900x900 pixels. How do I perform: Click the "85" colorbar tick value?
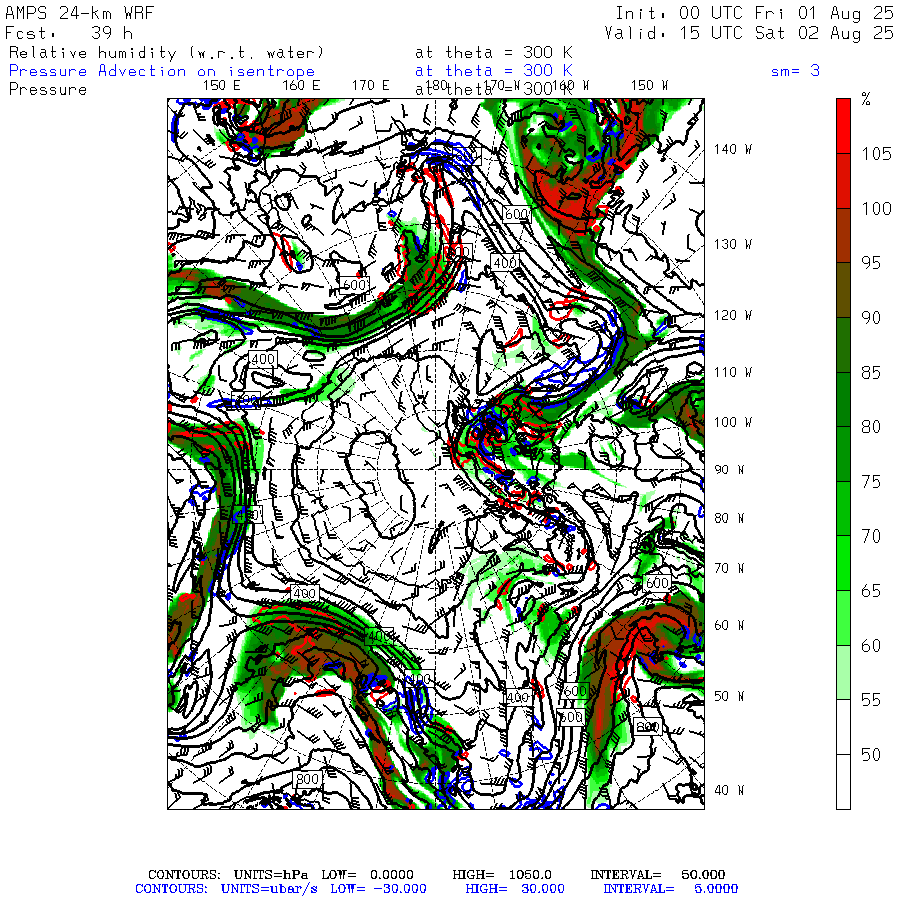pyautogui.click(x=871, y=373)
